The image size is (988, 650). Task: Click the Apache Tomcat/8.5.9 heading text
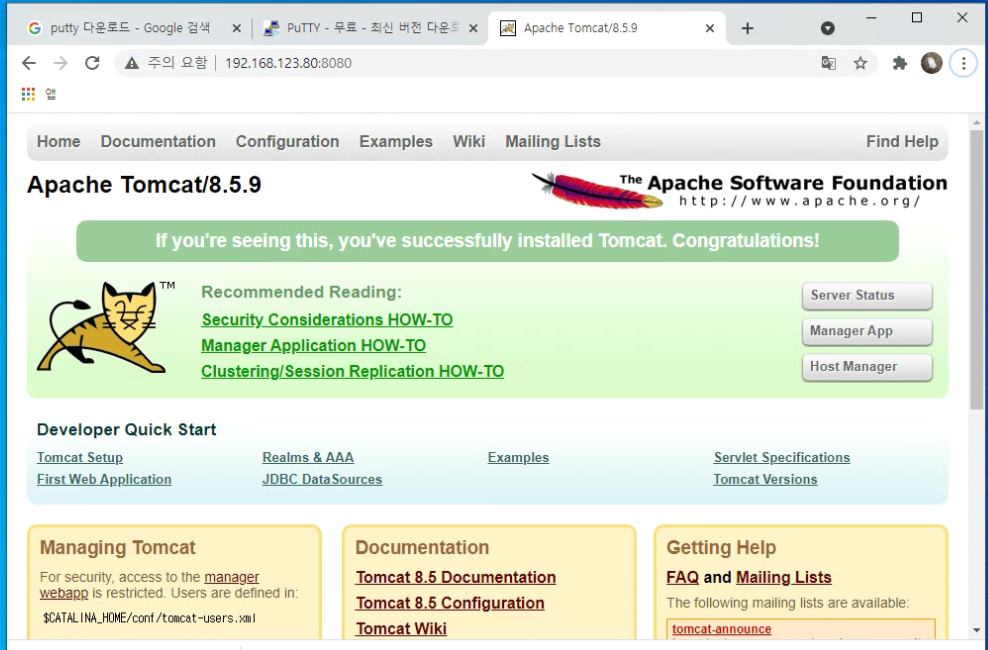pos(144,185)
